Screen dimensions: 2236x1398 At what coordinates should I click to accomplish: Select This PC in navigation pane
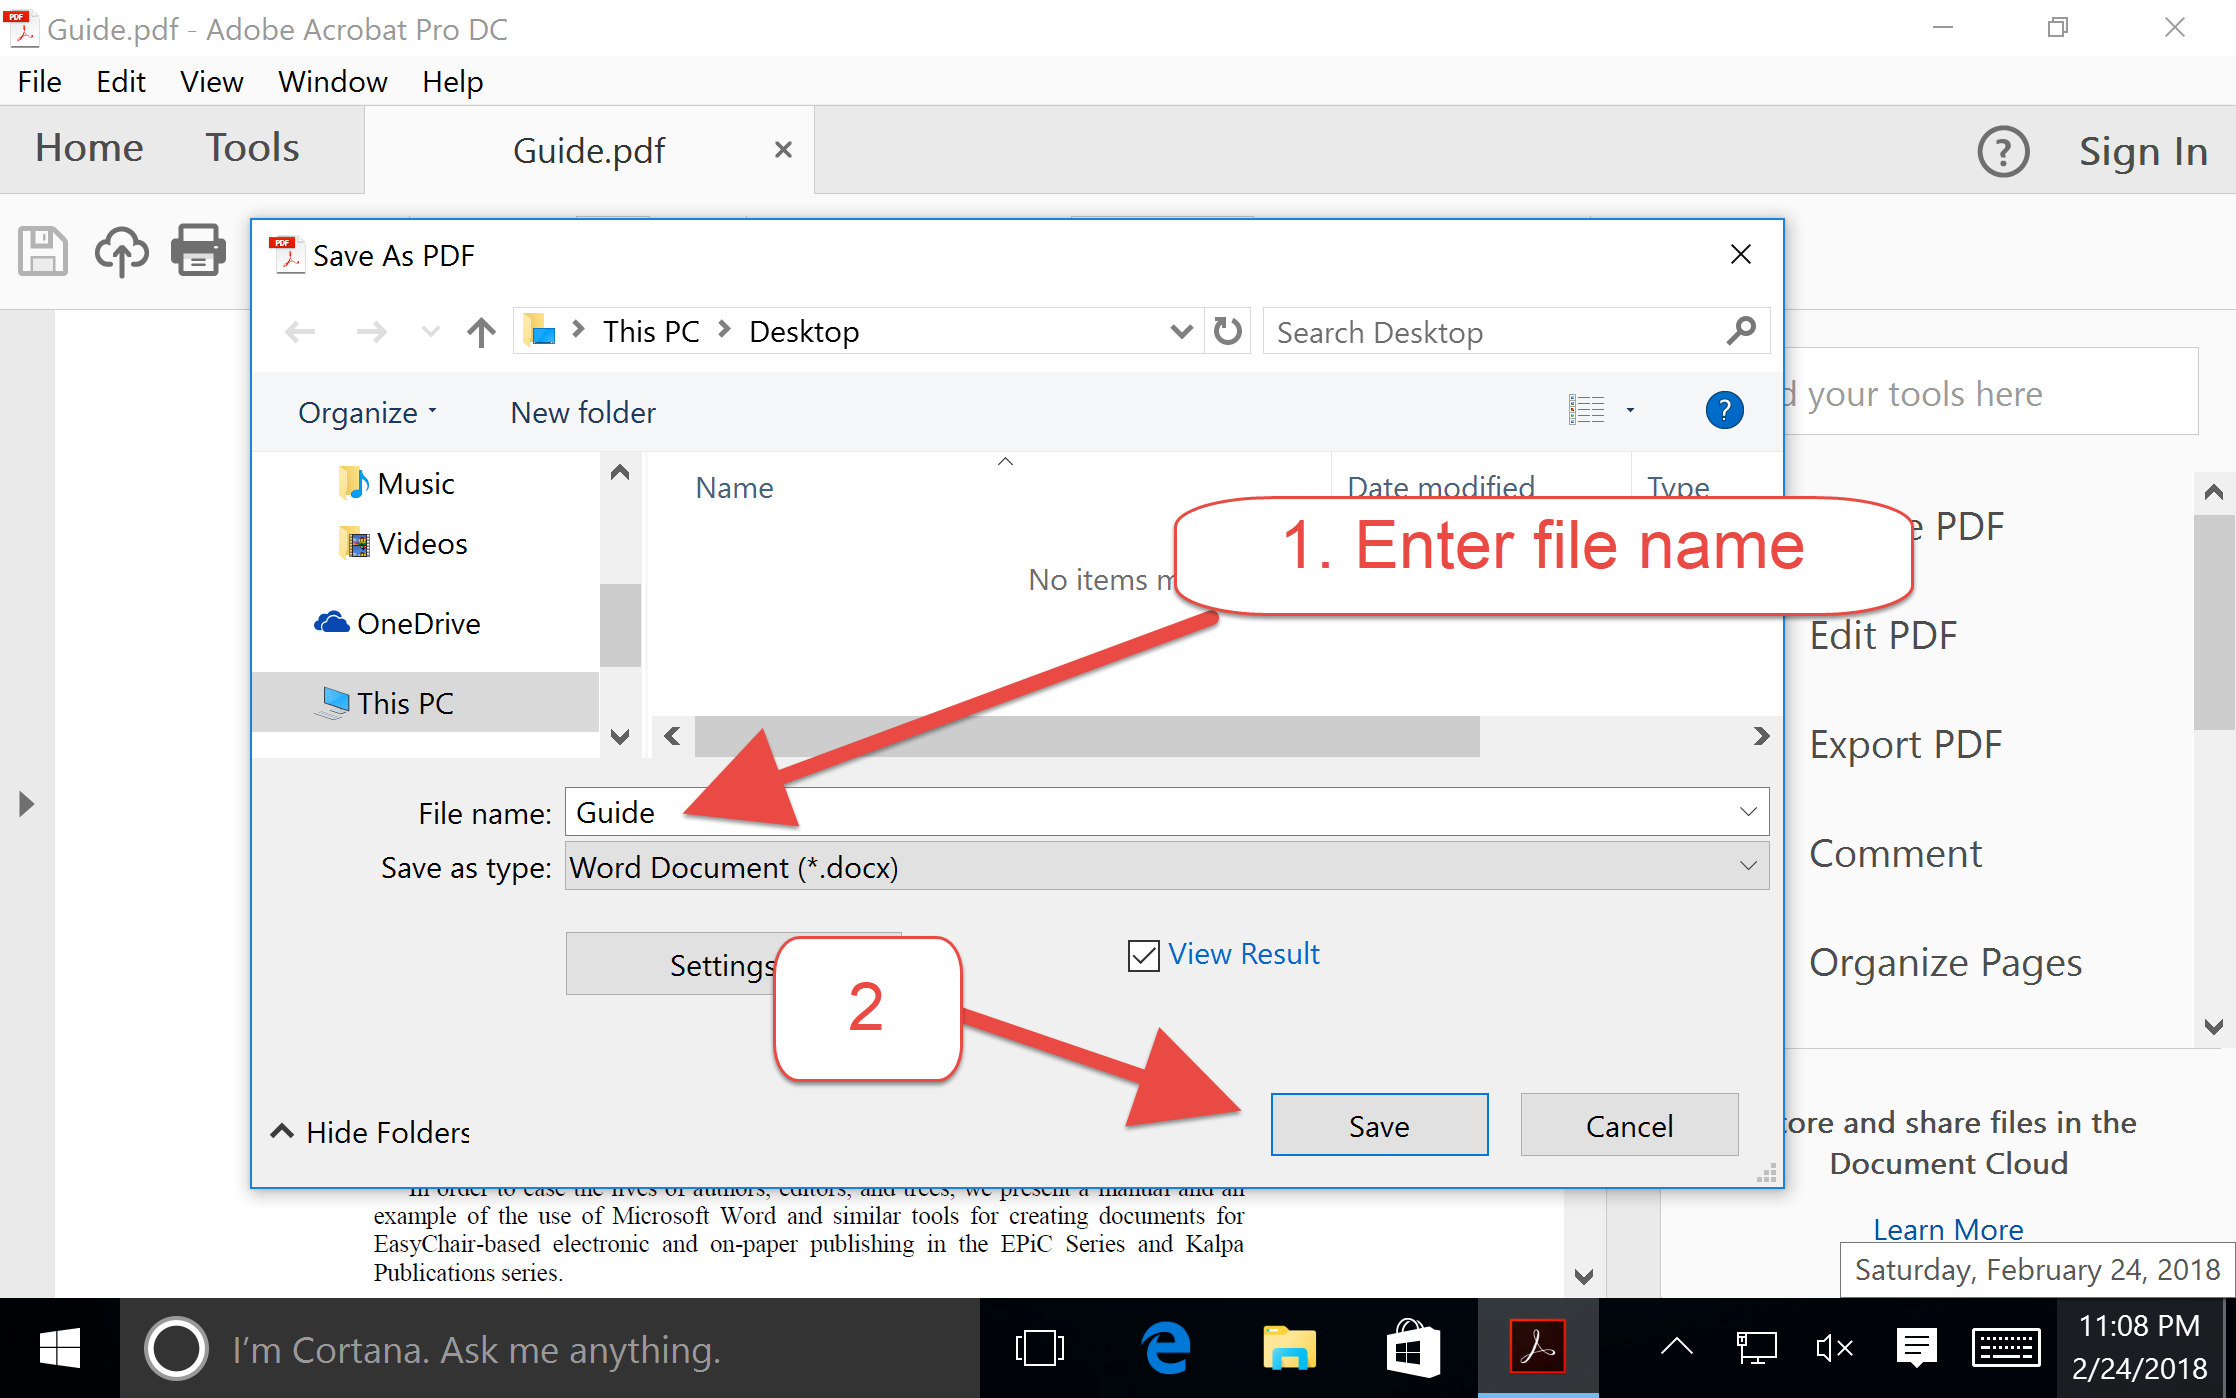(x=425, y=702)
